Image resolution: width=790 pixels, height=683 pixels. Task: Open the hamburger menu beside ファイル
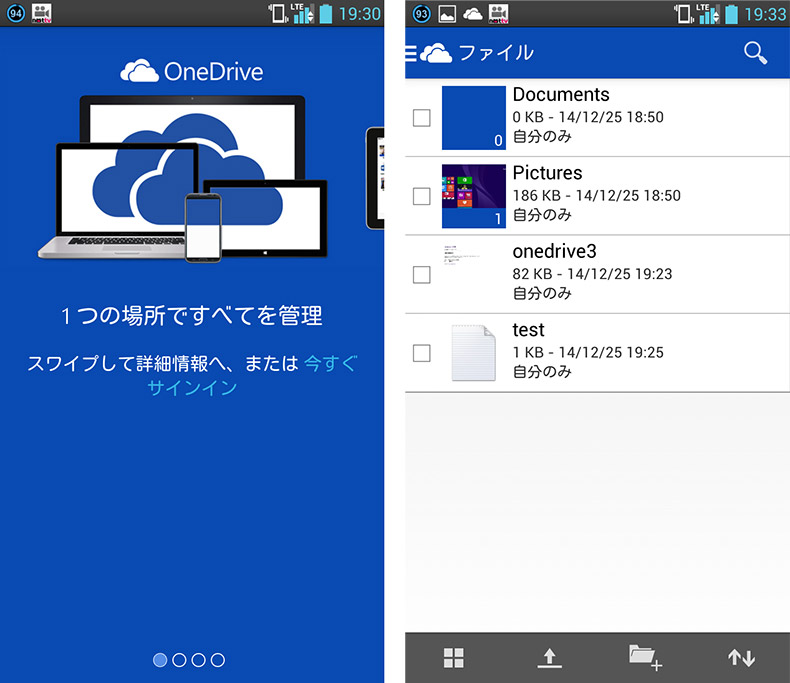(411, 53)
